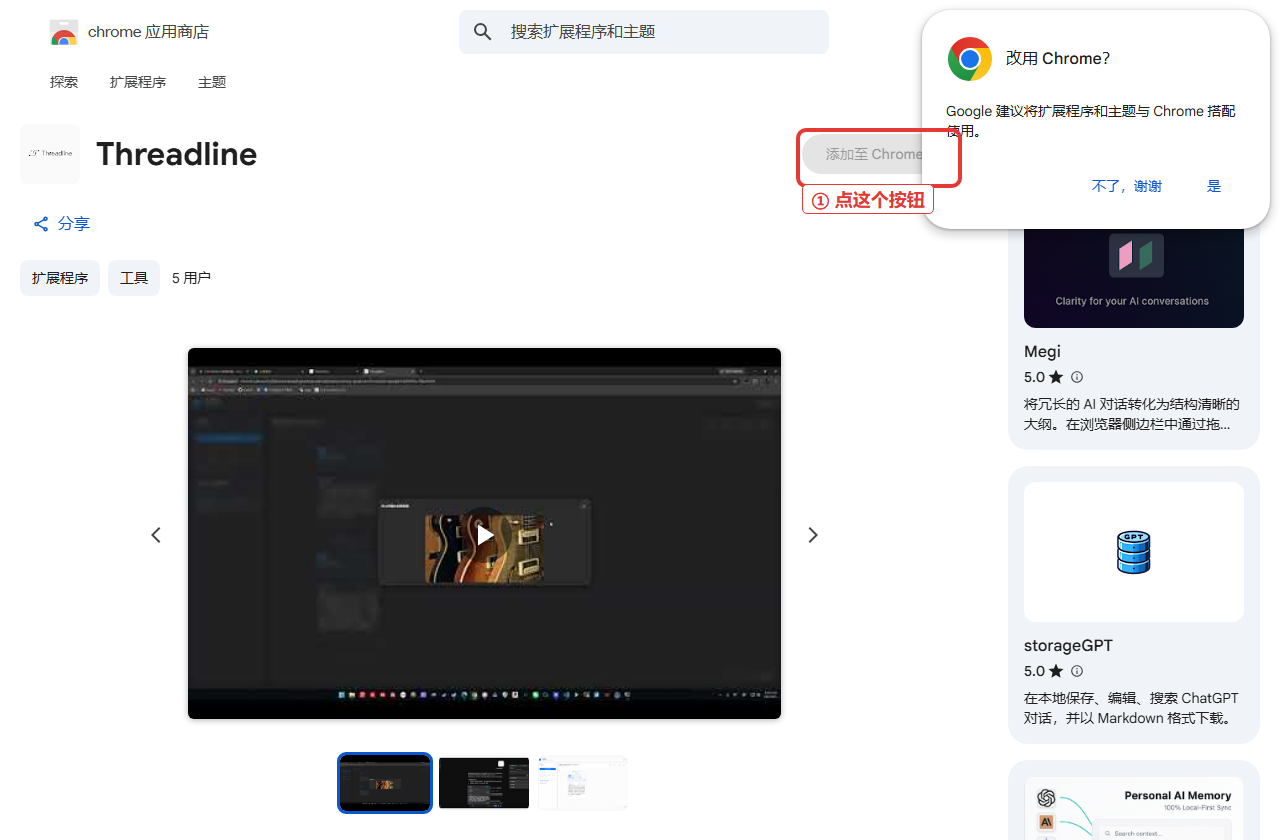The height and width of the screenshot is (840, 1280).
Task: Click the rating info icon for storageGPT
Action: coord(1077,671)
